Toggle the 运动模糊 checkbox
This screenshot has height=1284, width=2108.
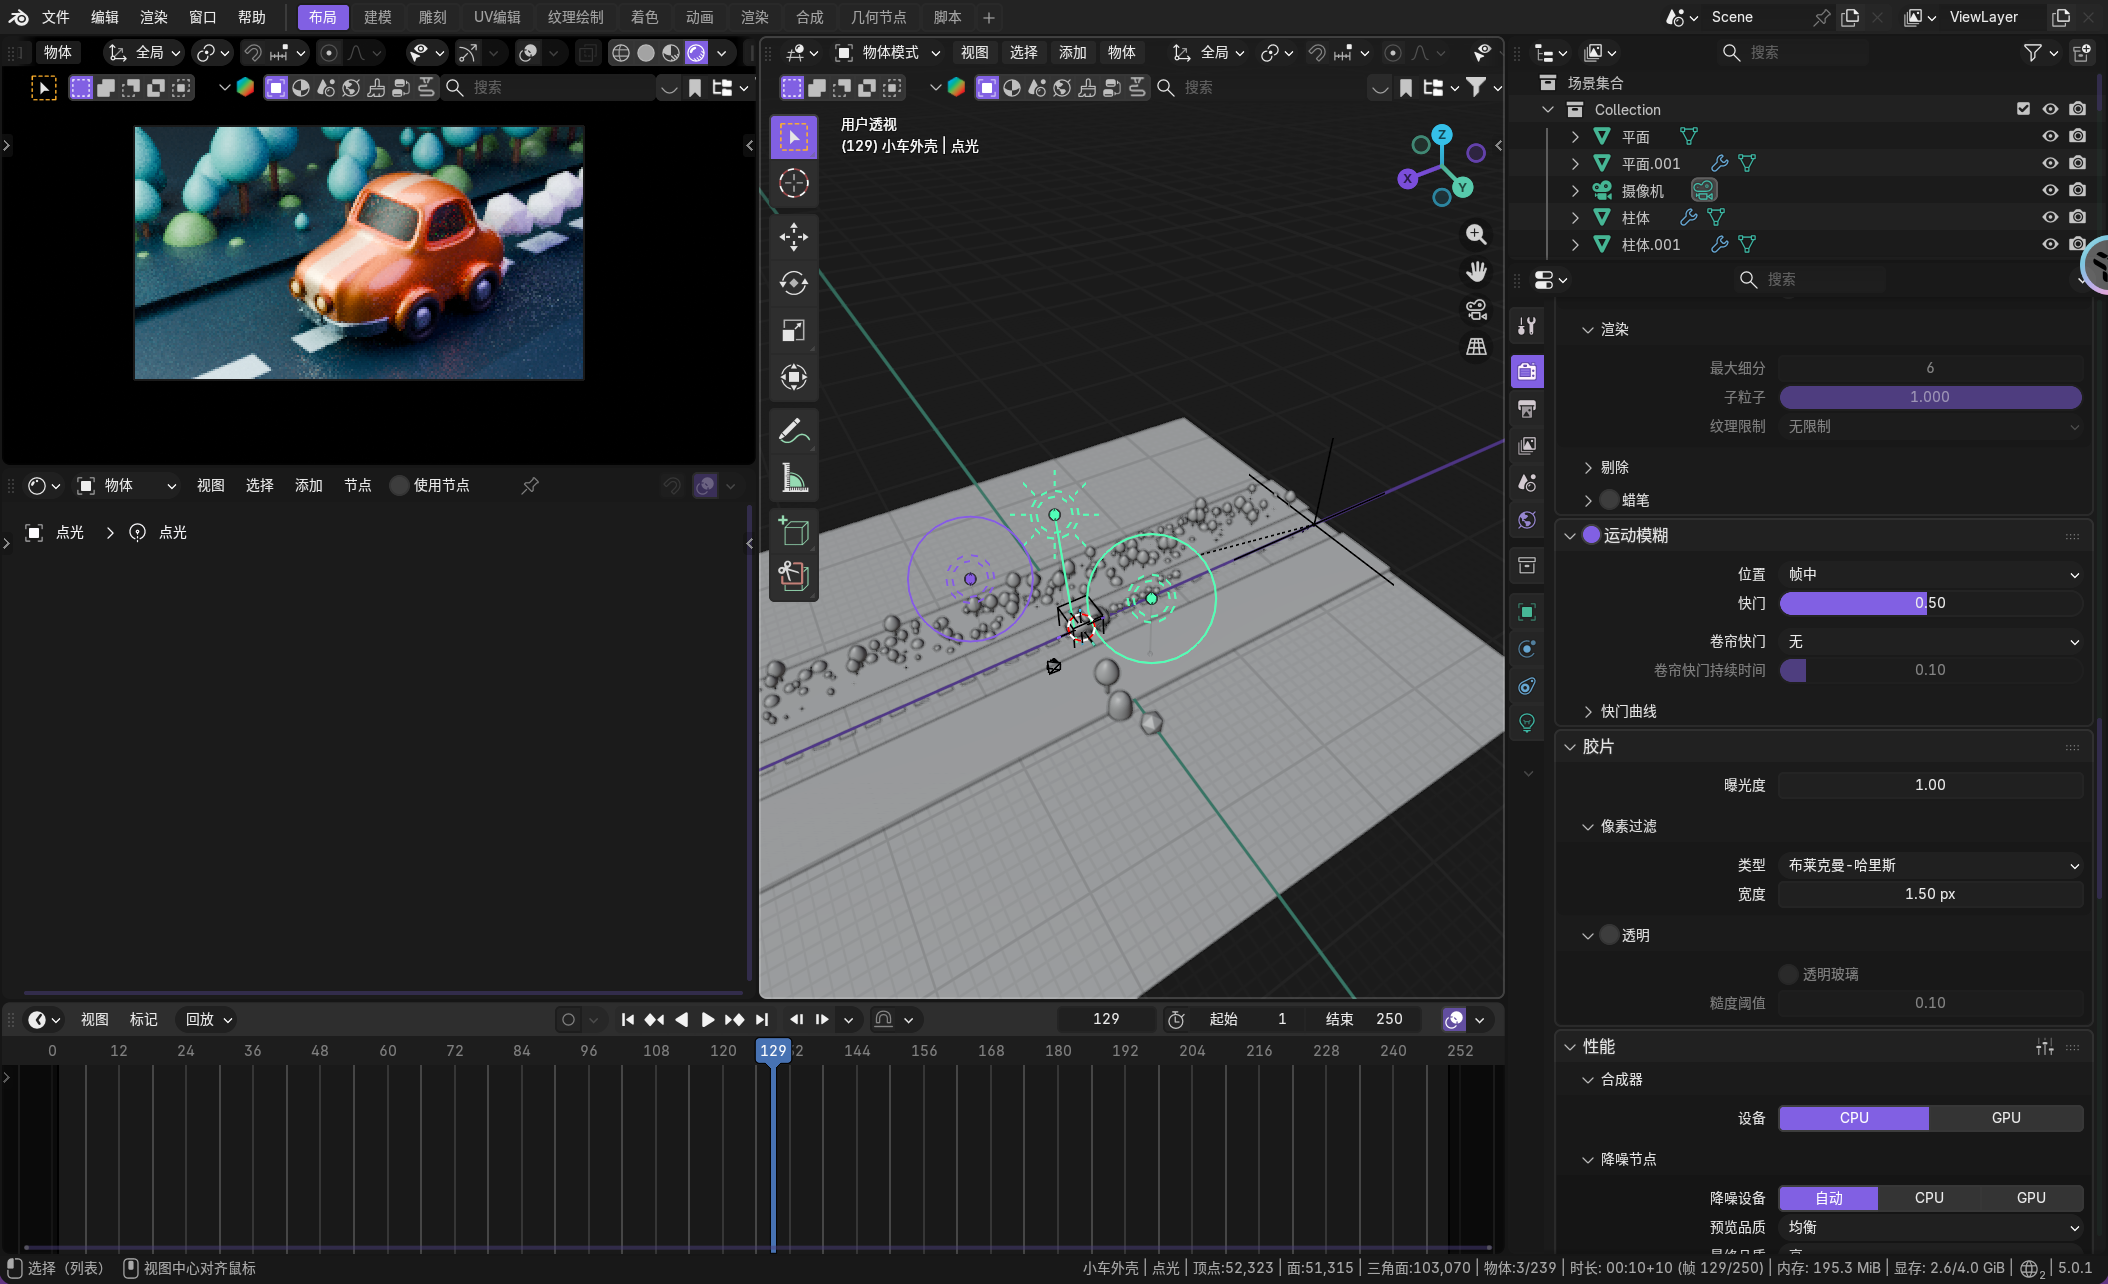pos(1591,535)
